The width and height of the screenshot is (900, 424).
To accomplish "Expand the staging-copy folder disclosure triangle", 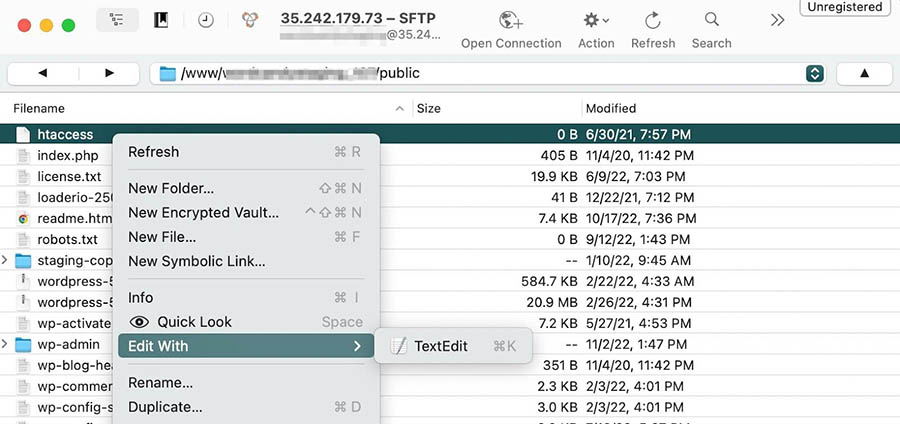I will (x=6, y=261).
